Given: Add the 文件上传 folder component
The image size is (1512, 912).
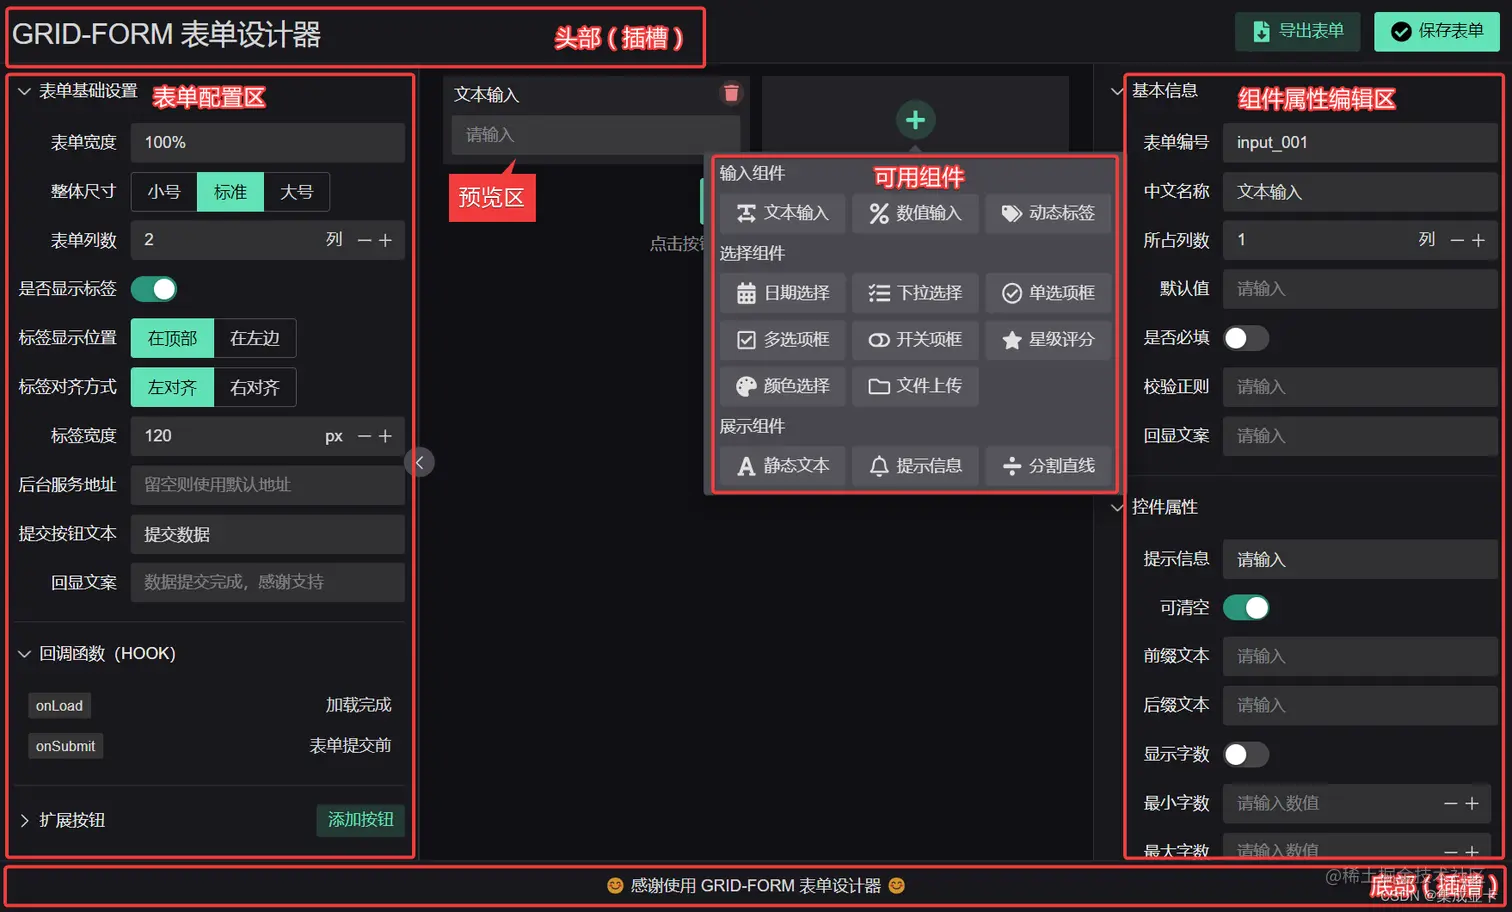Looking at the screenshot, I should pos(915,386).
